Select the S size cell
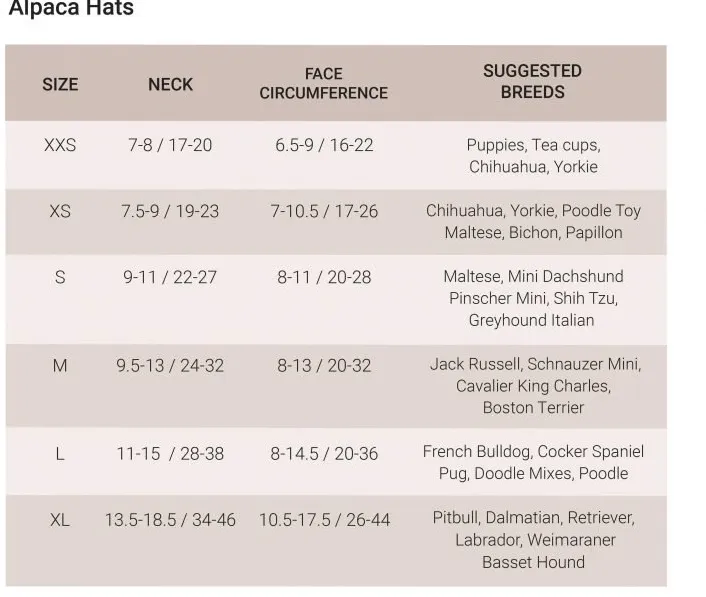The height and width of the screenshot is (597, 706). tap(60, 277)
